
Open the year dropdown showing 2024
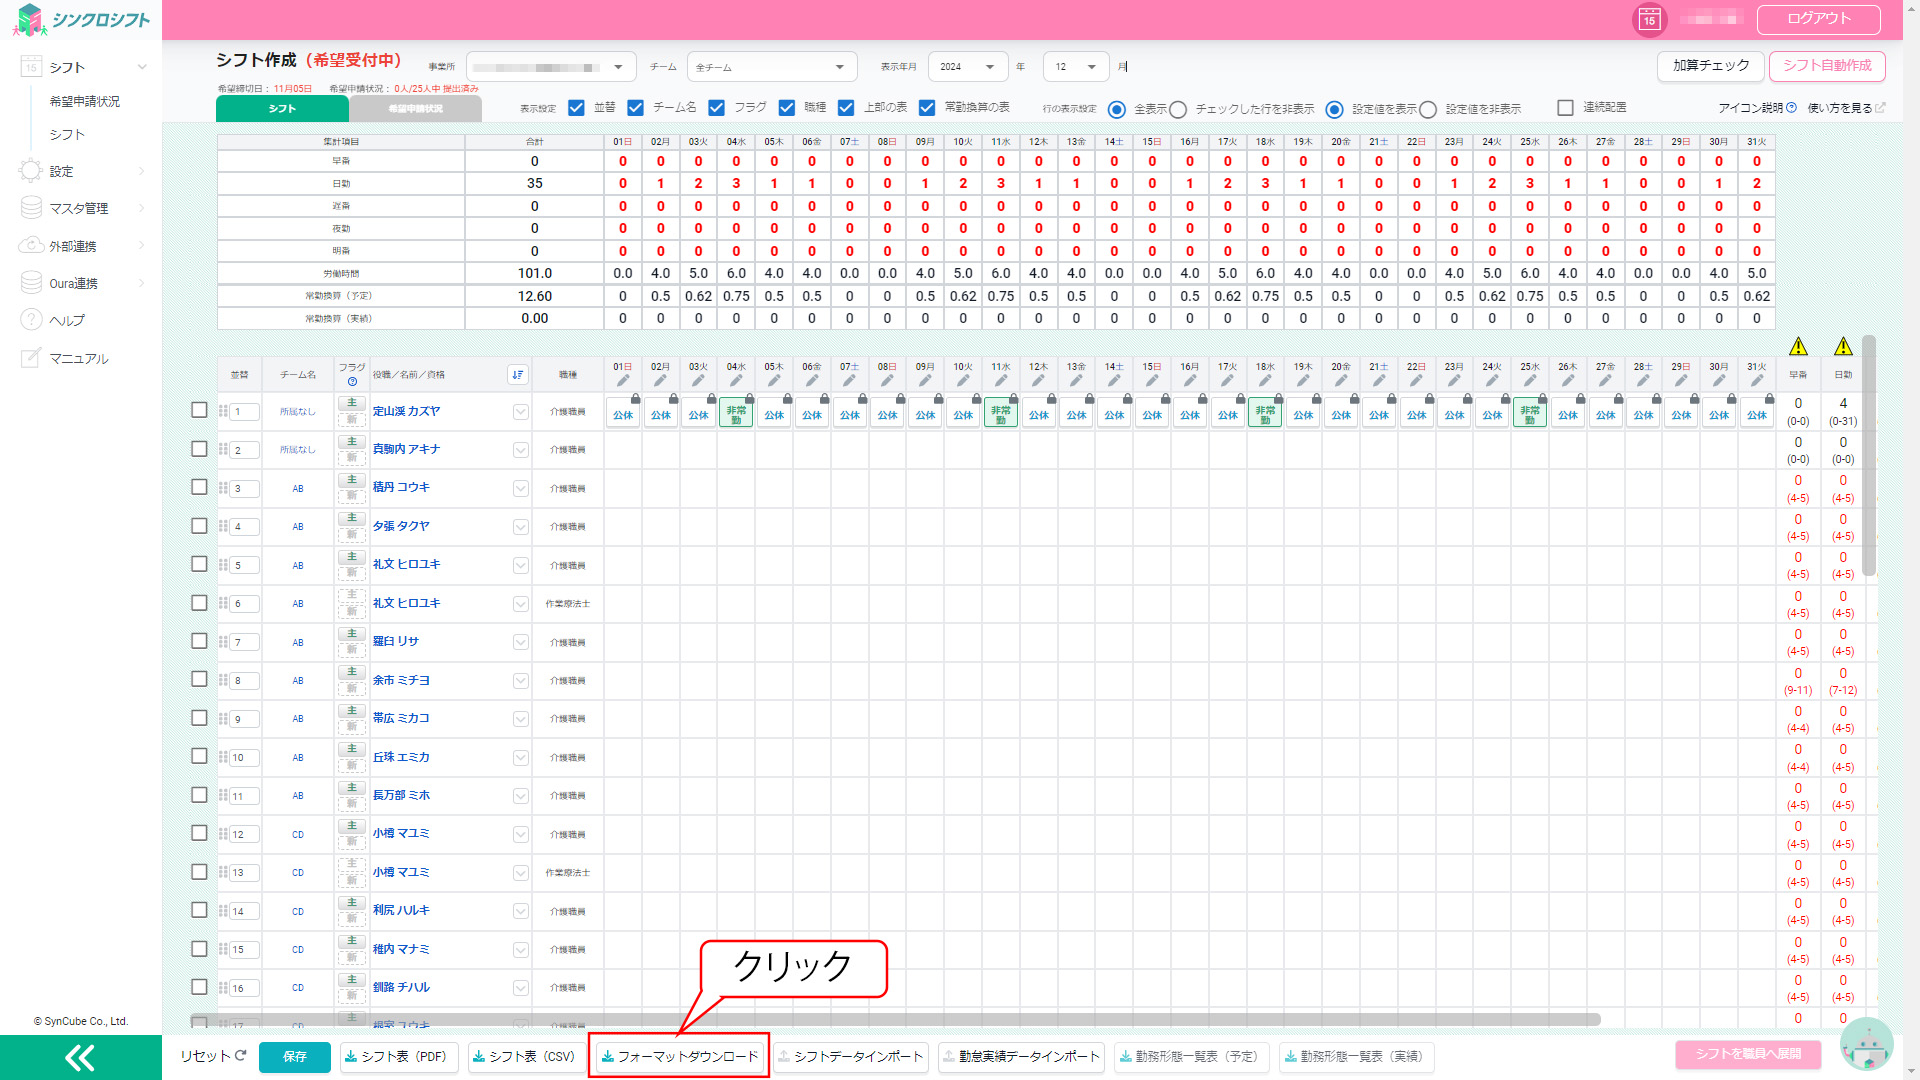(967, 67)
